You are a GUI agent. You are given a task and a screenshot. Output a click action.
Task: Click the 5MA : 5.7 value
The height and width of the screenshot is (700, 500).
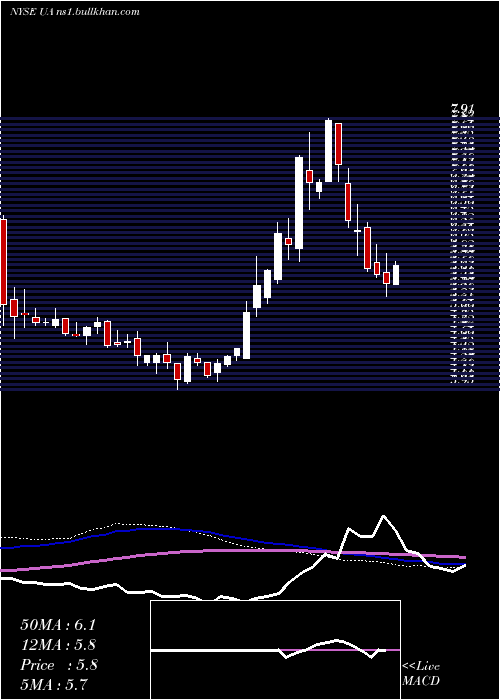pyautogui.click(x=54, y=684)
